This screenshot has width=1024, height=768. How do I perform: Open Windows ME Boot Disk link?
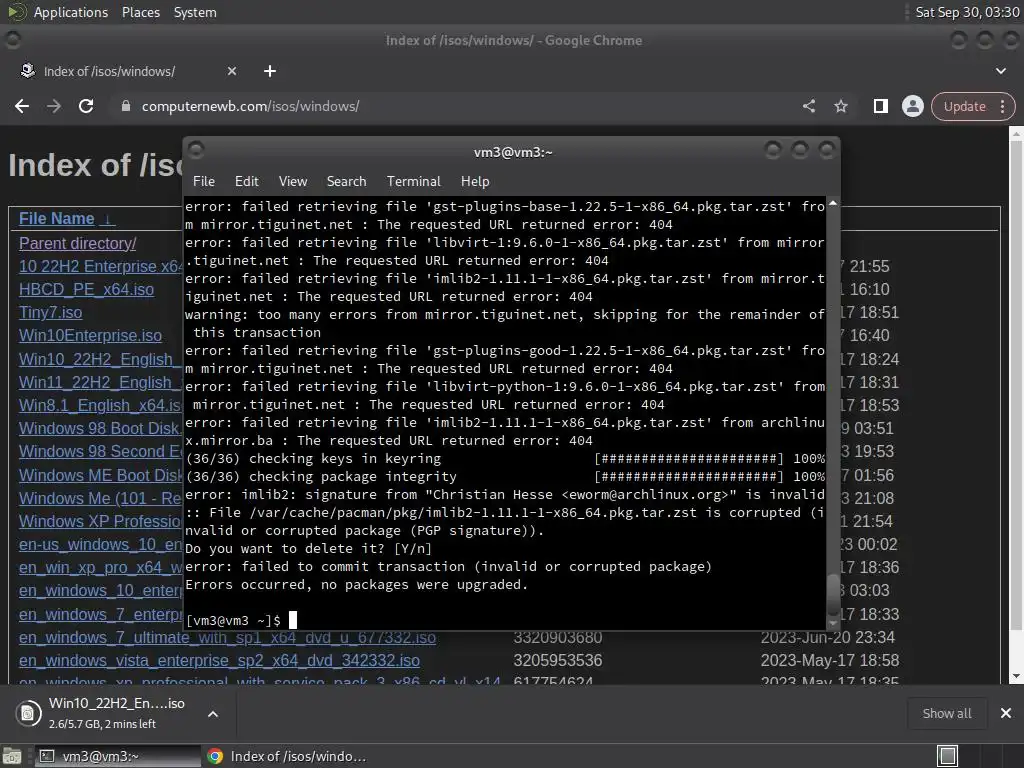pos(101,475)
